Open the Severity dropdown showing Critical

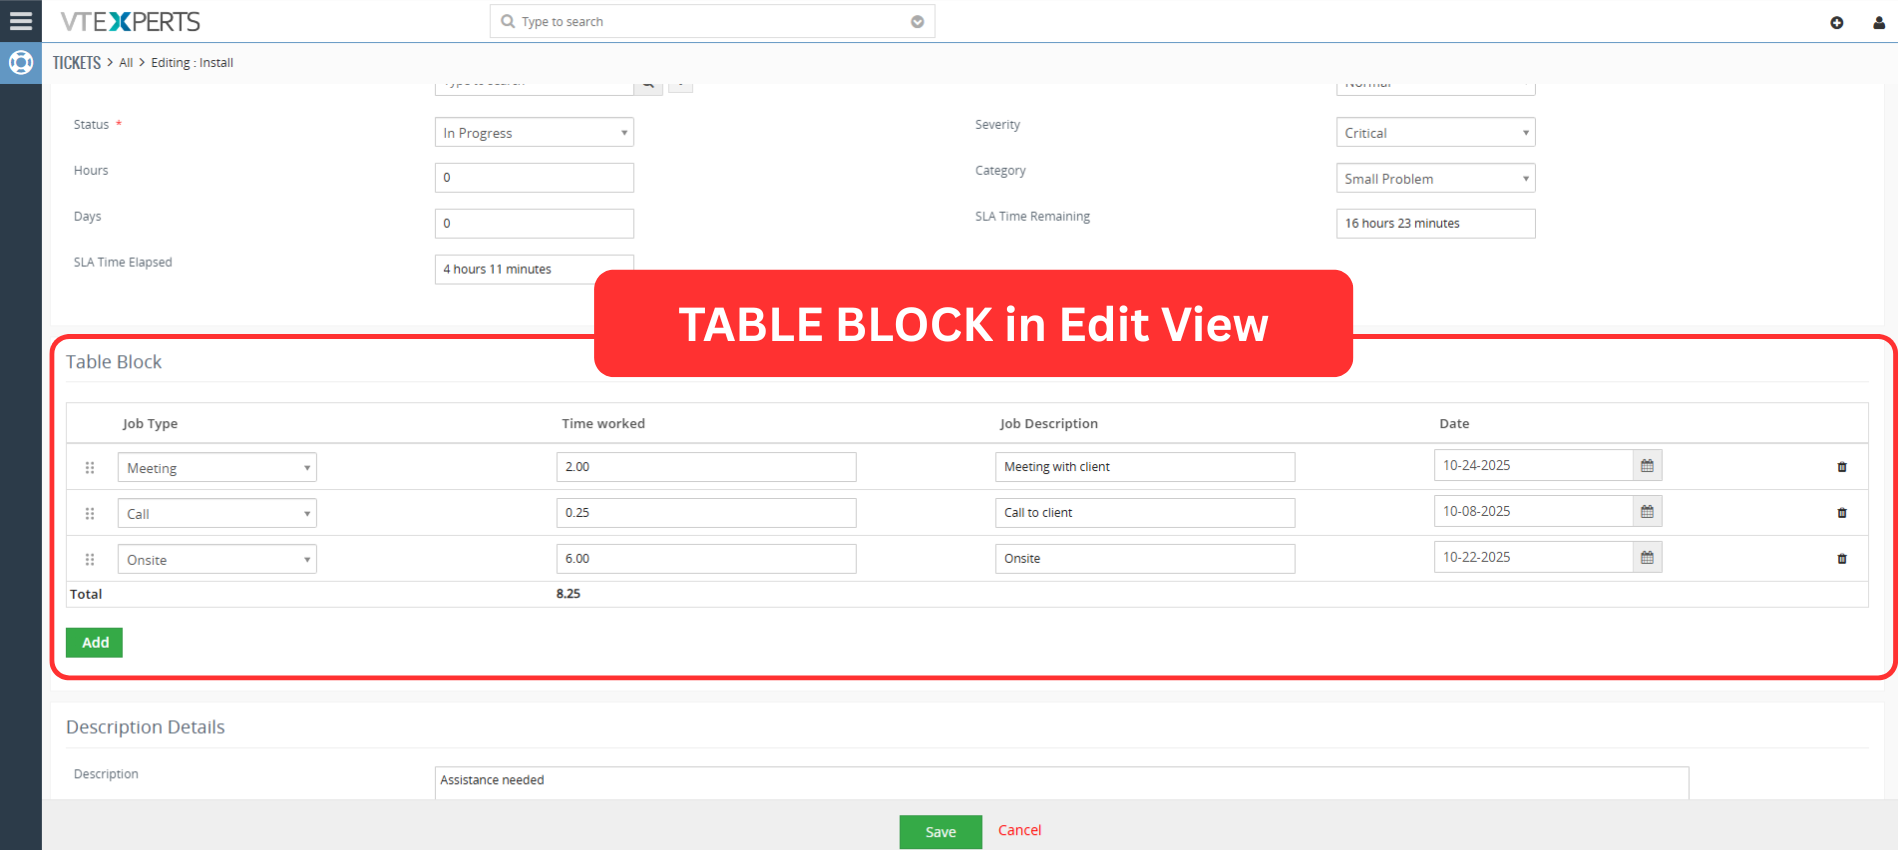[x=1435, y=133]
